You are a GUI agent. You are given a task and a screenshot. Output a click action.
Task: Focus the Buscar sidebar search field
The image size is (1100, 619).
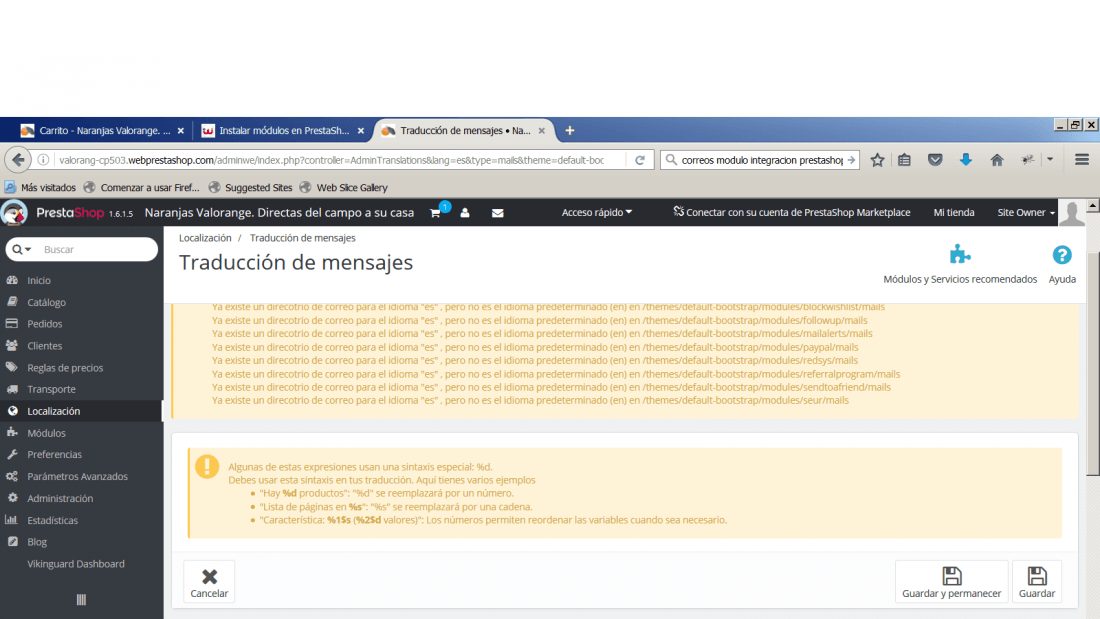pyautogui.click(x=97, y=249)
